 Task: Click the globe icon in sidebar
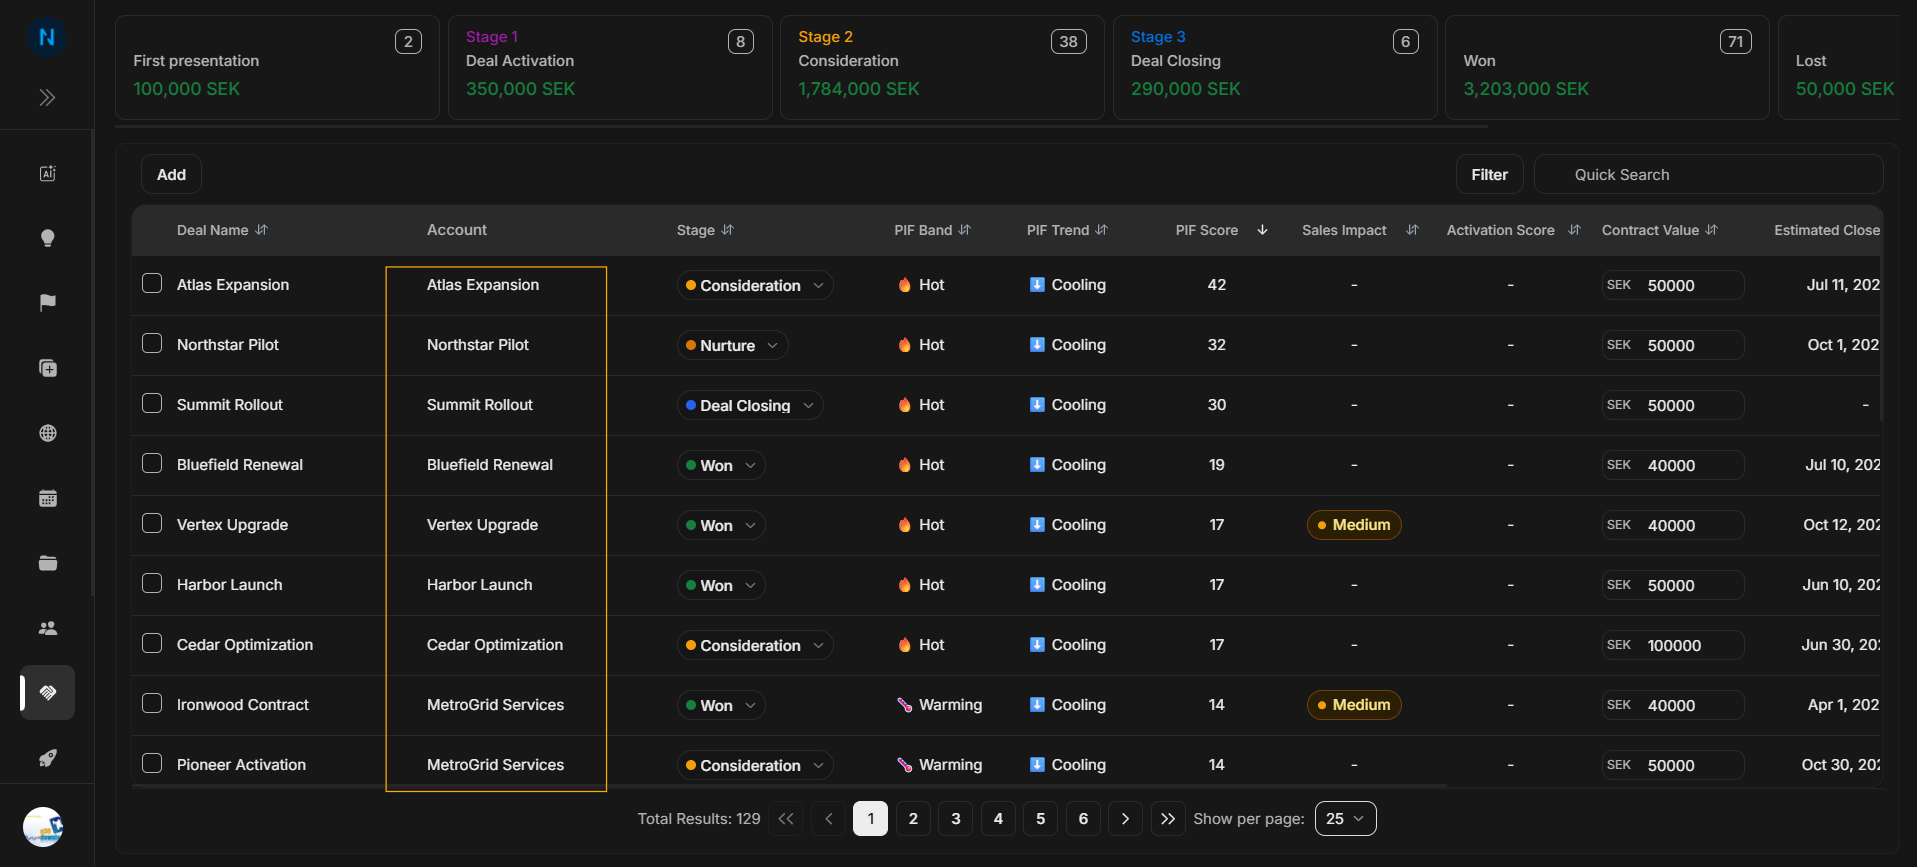coord(47,433)
